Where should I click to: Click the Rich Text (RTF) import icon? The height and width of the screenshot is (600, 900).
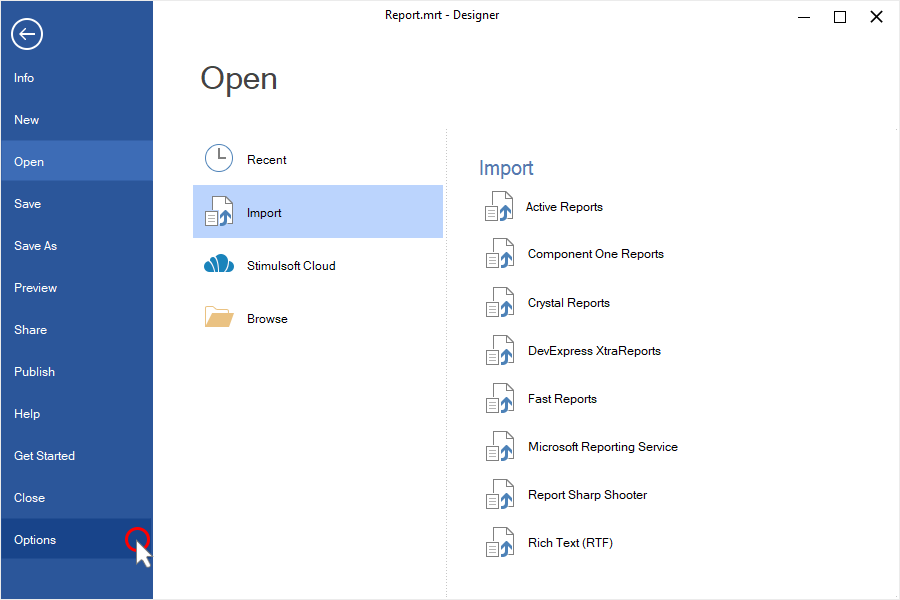coord(500,543)
